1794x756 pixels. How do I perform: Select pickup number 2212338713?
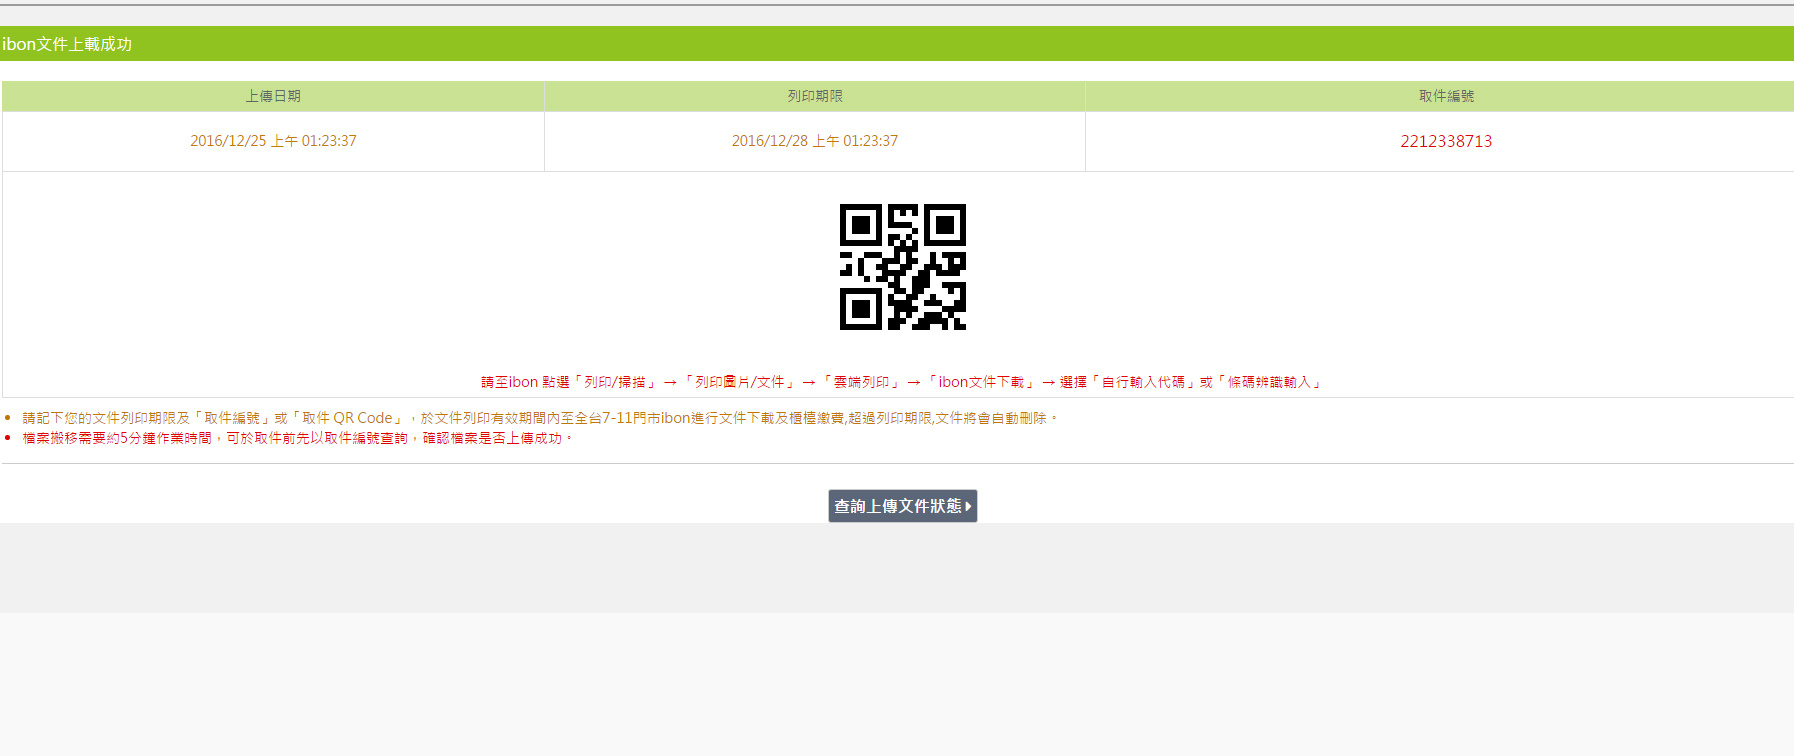click(x=1445, y=141)
